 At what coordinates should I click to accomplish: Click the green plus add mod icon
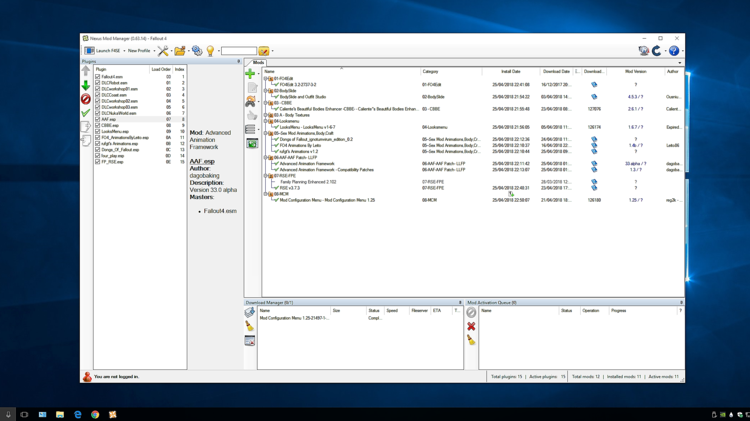[x=250, y=74]
